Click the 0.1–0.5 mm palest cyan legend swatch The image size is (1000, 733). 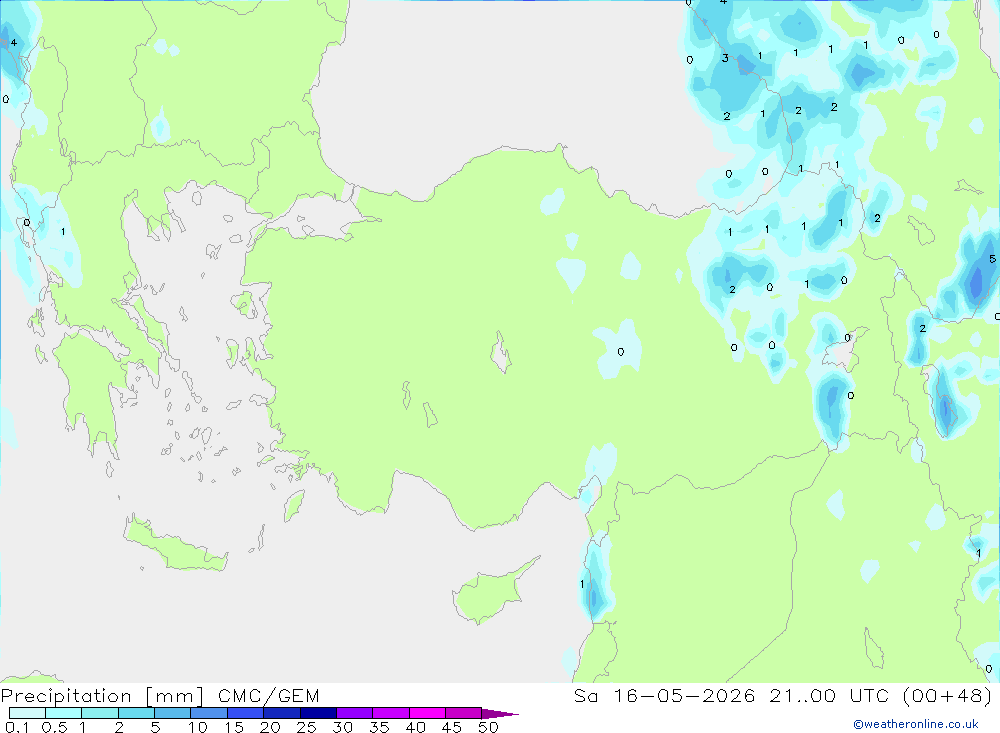(27, 713)
